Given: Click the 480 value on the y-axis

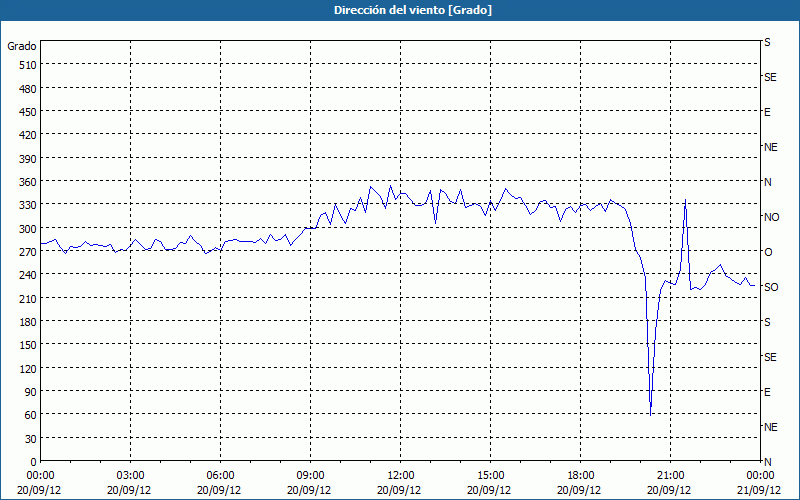Looking at the screenshot, I should coord(28,89).
